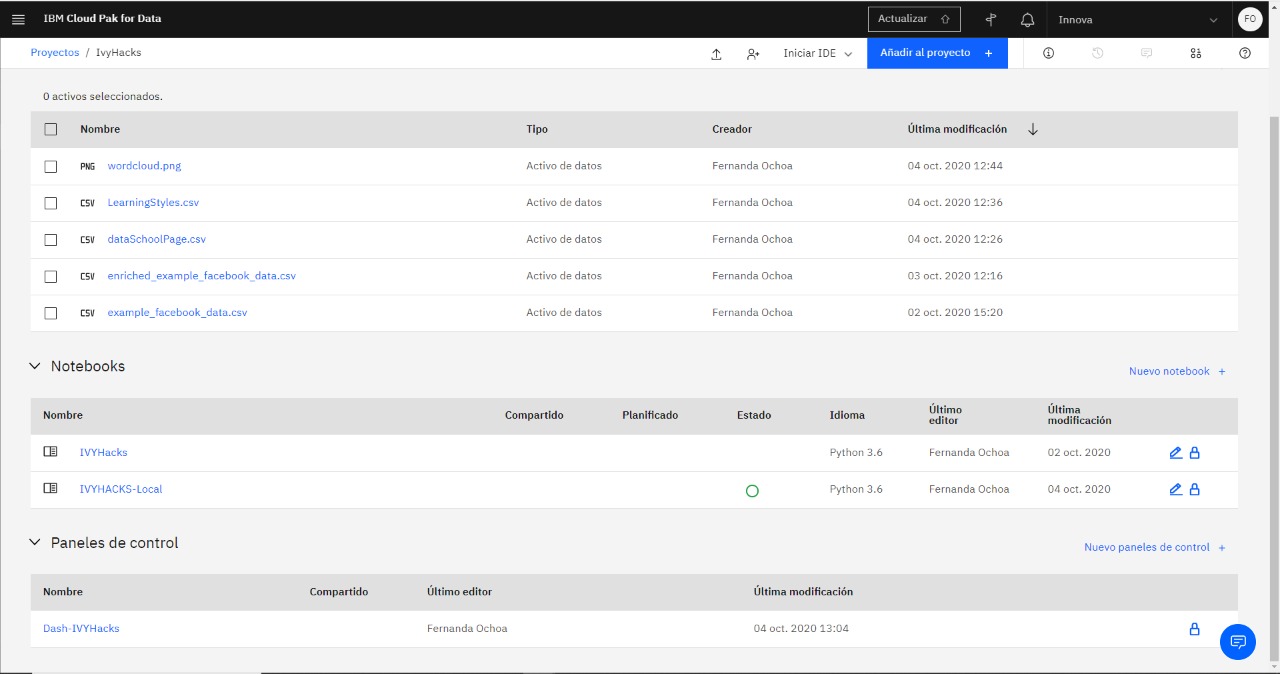Click the Idioma column header

point(847,415)
